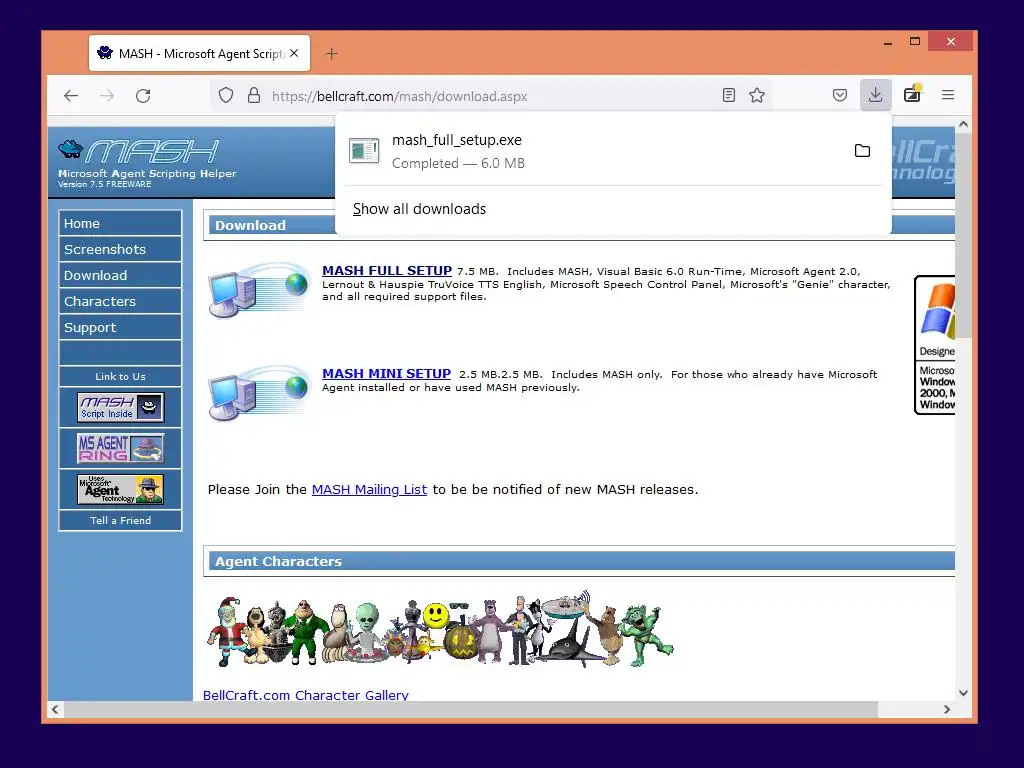
Task: Open tracking protection shield icon
Action: (x=225, y=96)
